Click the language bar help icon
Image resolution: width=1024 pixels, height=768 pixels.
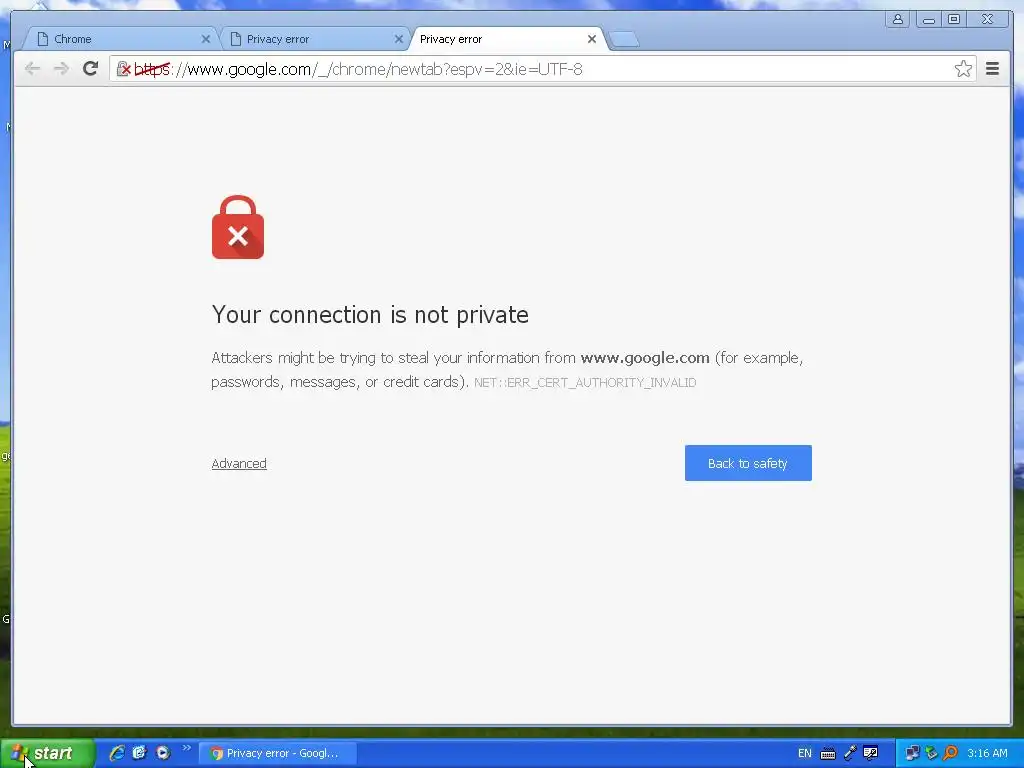pyautogui.click(x=871, y=753)
